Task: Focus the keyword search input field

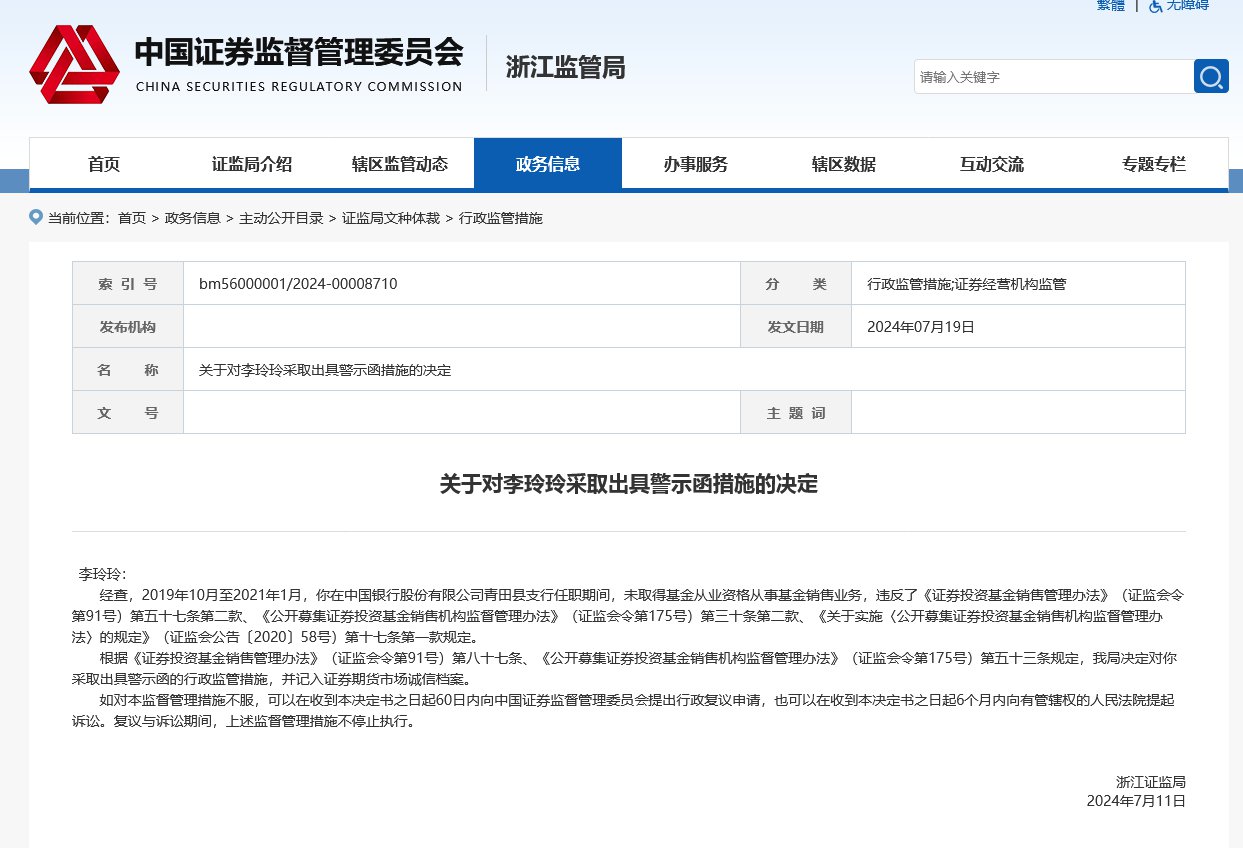Action: (x=1053, y=76)
